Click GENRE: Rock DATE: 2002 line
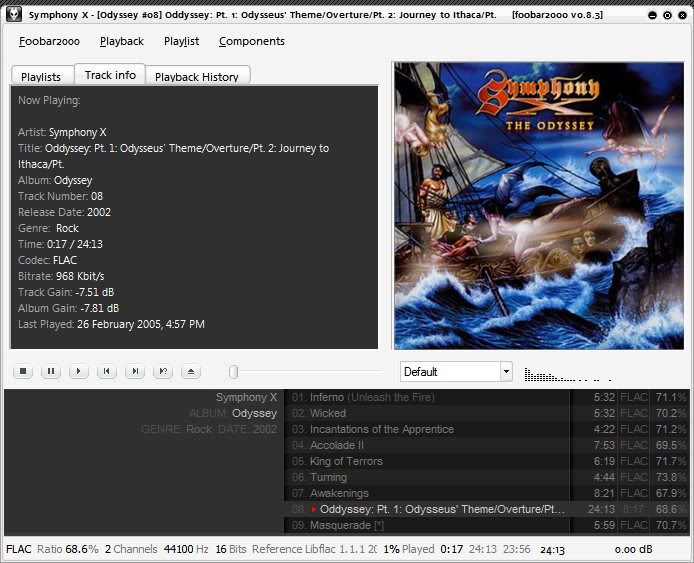 point(209,429)
